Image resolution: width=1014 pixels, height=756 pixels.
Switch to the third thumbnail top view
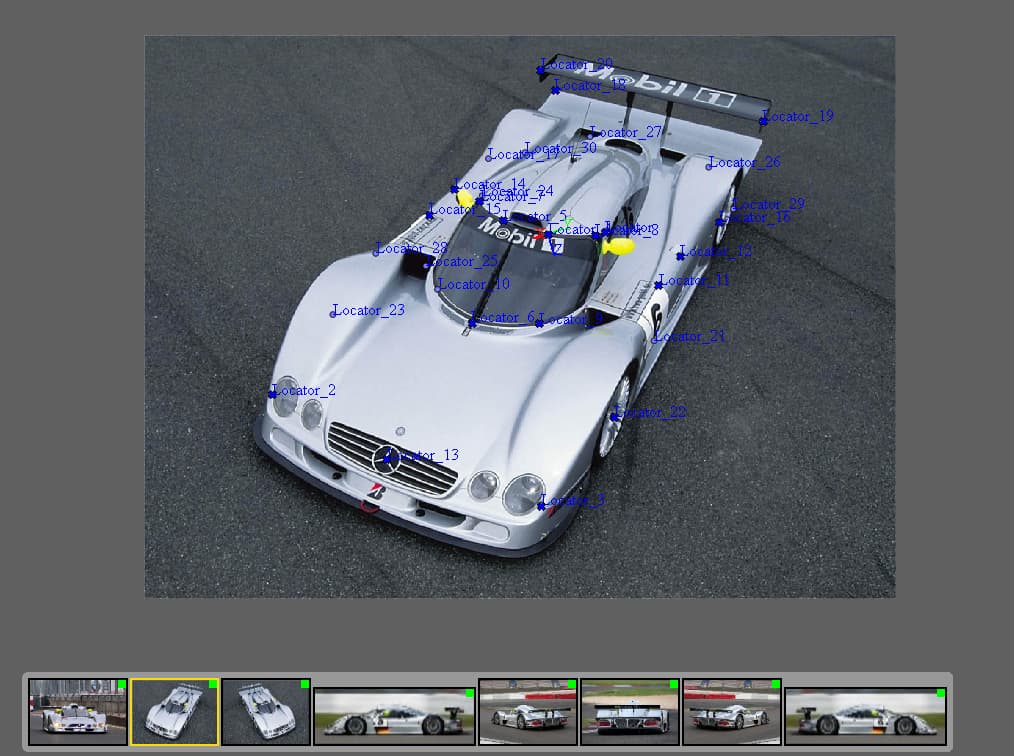[265, 712]
